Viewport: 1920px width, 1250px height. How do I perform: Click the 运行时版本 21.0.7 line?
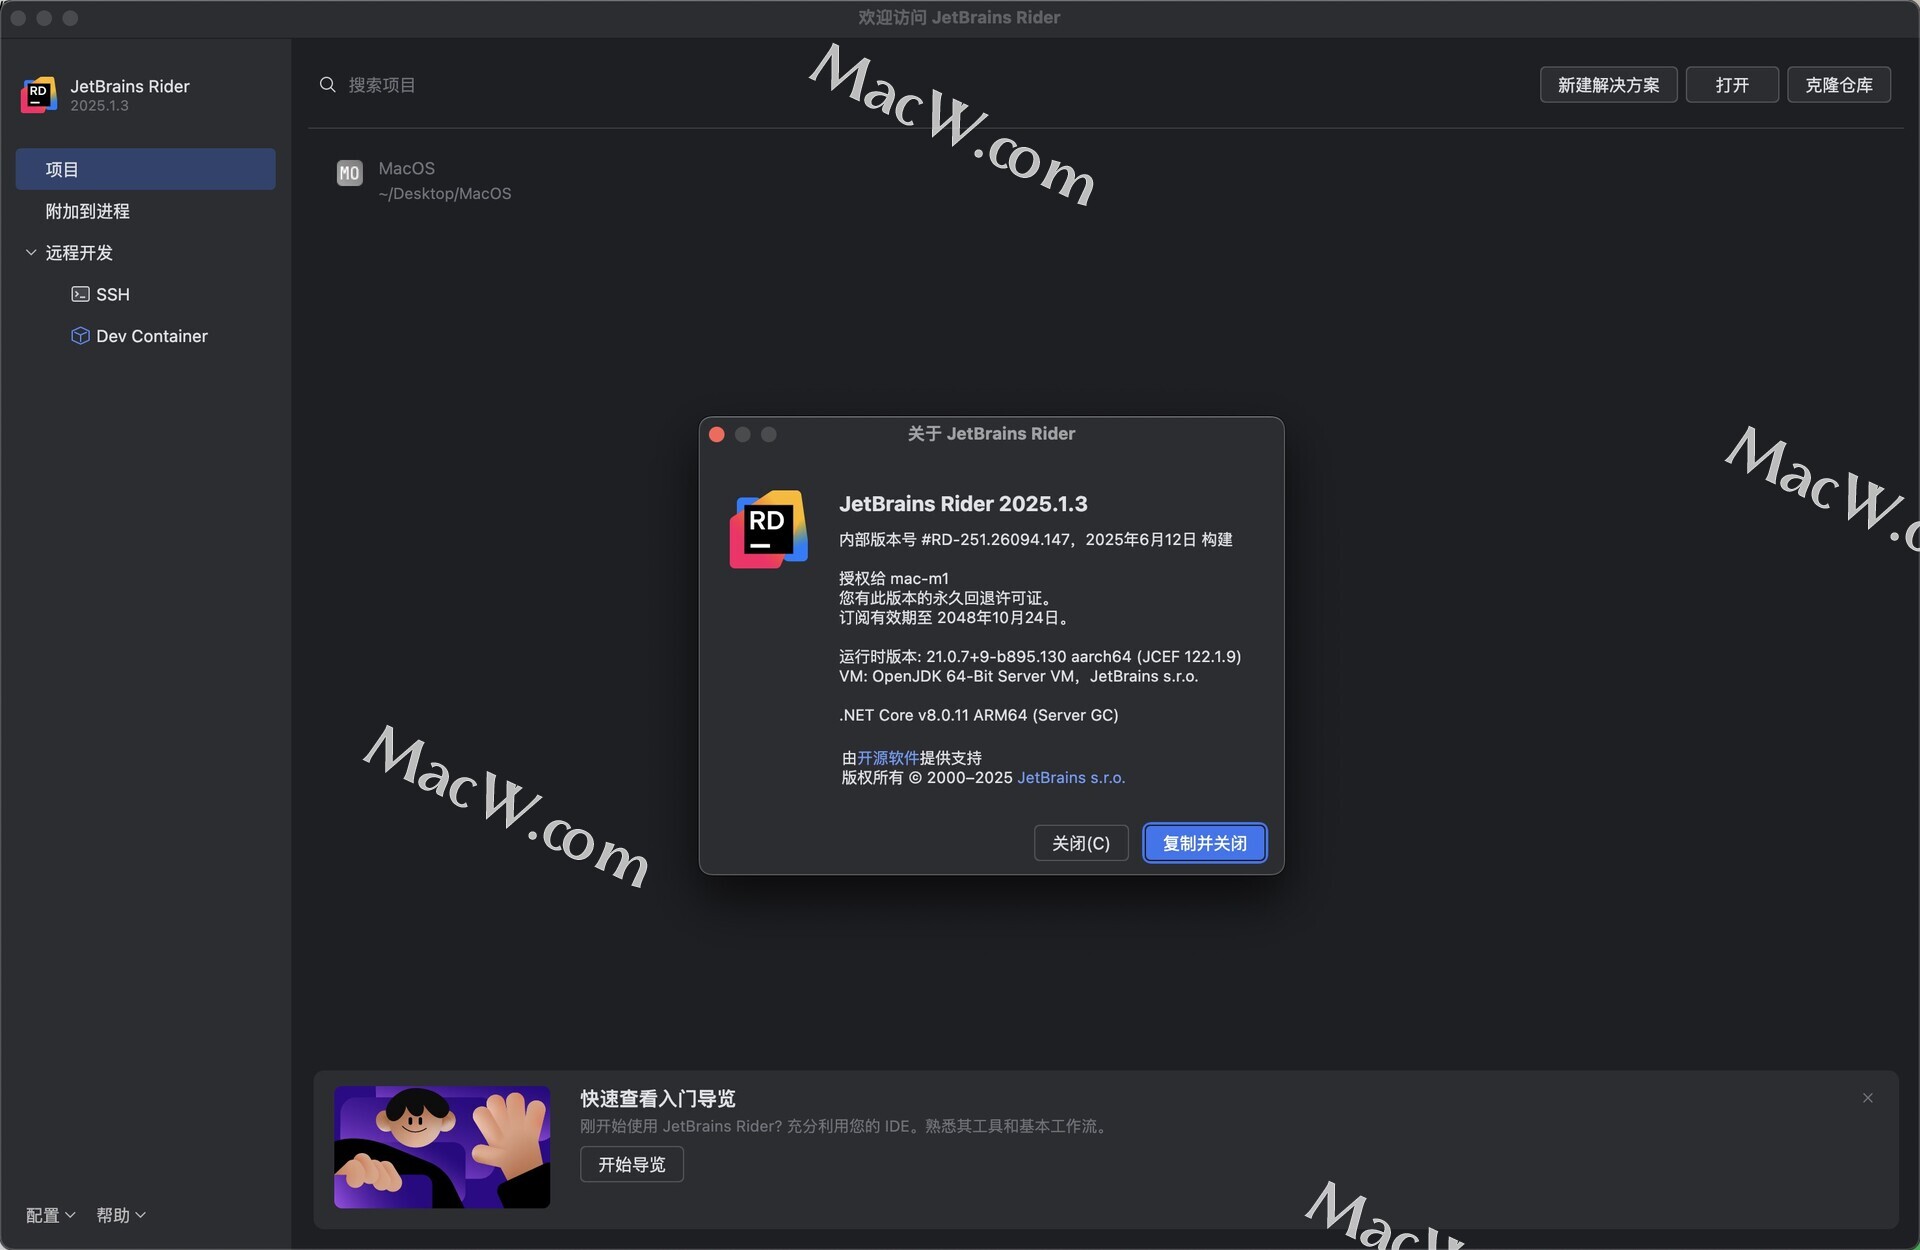(1040, 657)
